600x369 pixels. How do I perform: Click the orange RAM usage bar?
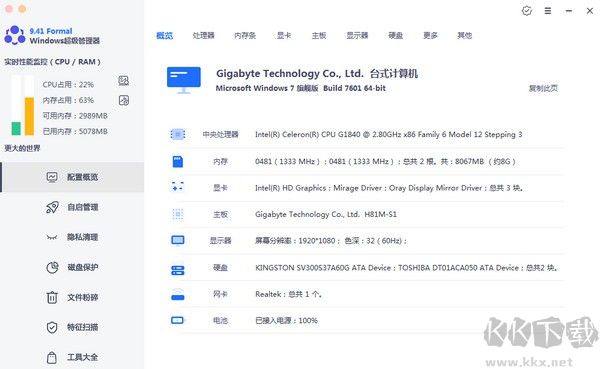[29, 116]
